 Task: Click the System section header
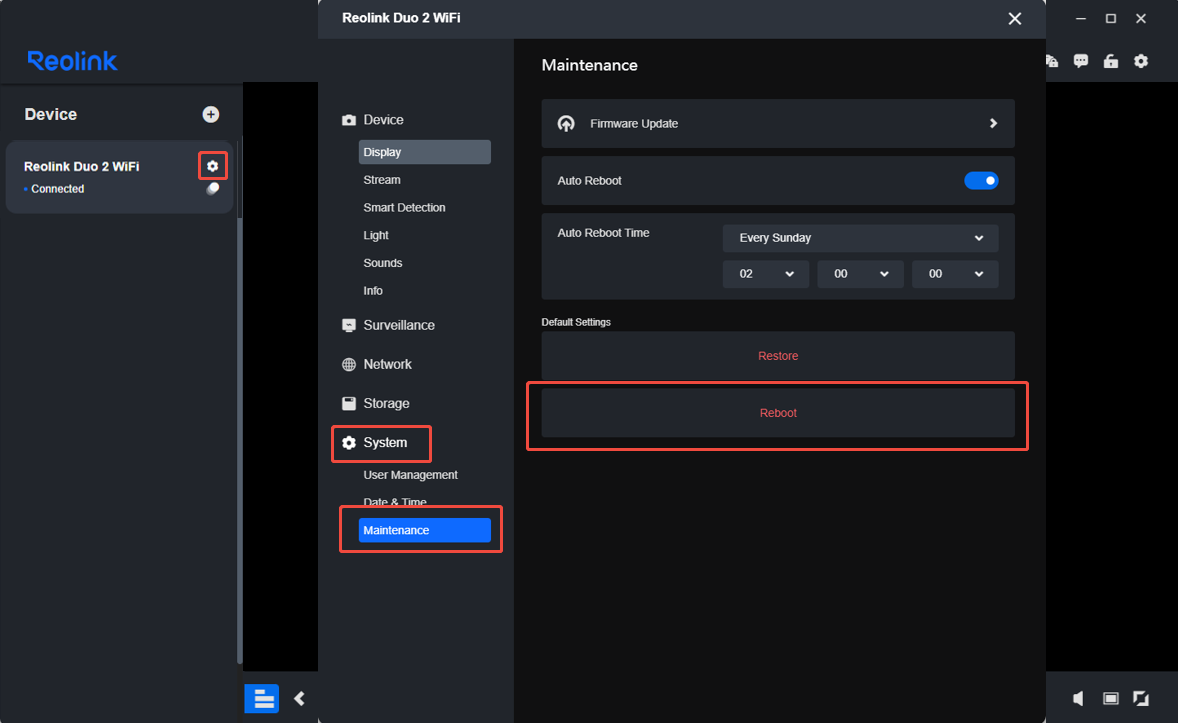pos(375,443)
